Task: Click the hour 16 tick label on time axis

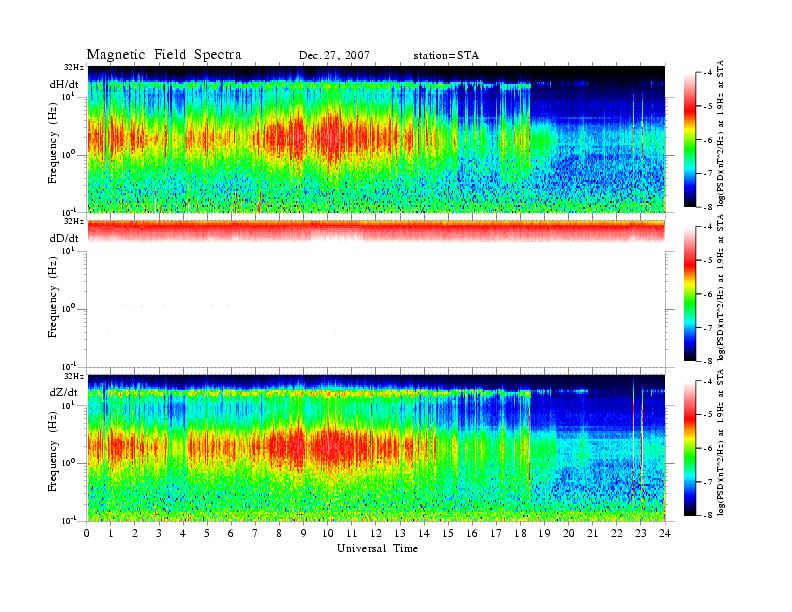Action: tap(472, 533)
